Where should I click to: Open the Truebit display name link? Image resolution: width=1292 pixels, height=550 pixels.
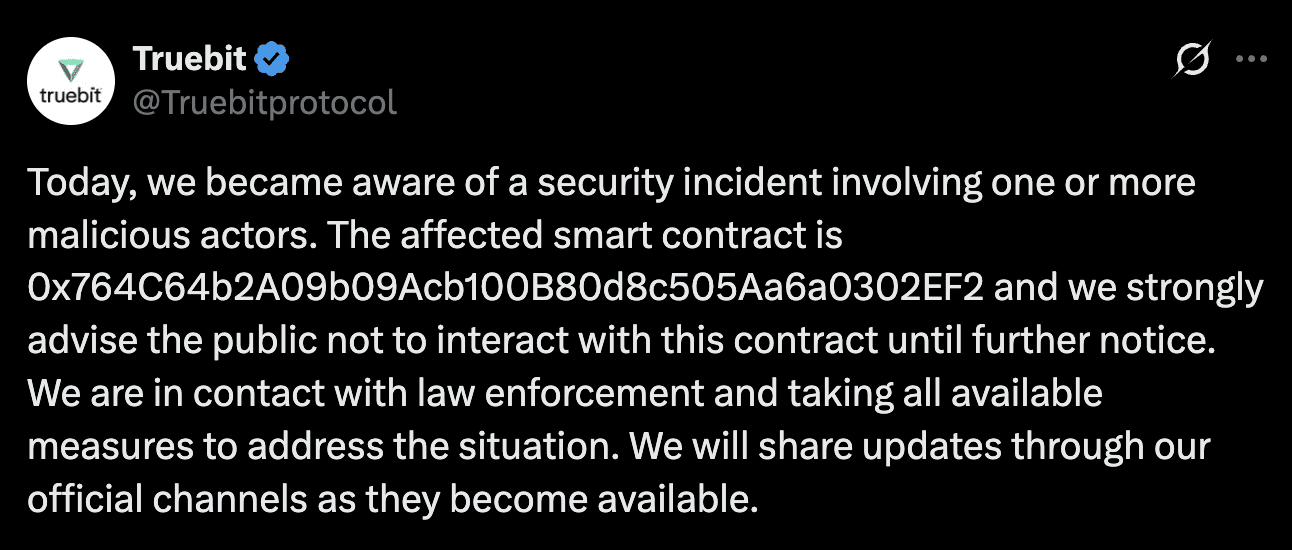tap(189, 59)
